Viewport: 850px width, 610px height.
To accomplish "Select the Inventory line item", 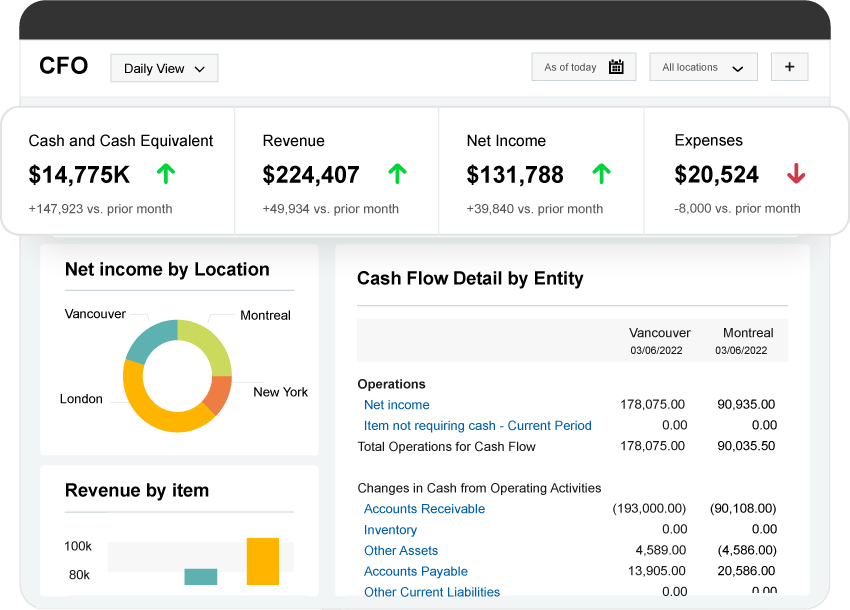I will click(x=390, y=530).
